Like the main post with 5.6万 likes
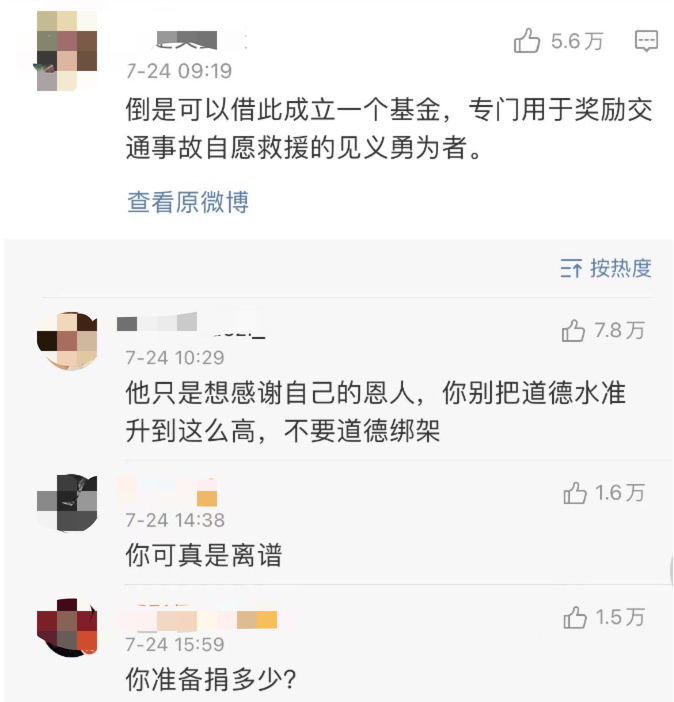Image resolution: width=674 pixels, height=702 pixels. (527, 41)
